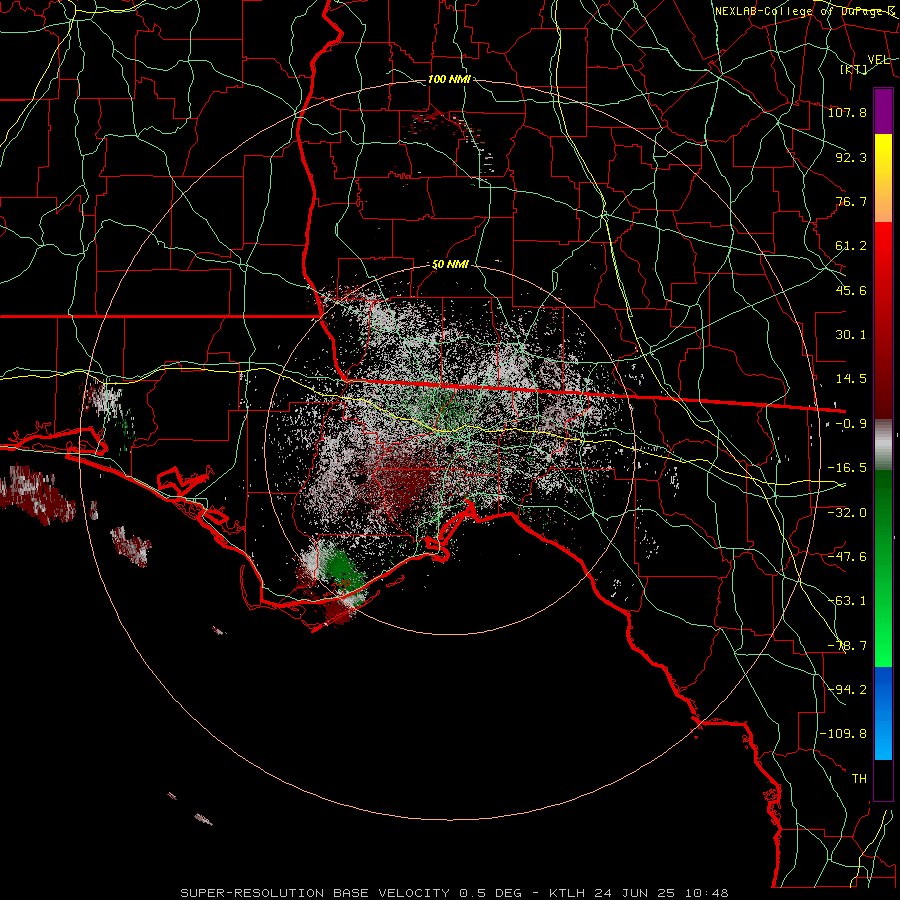Click the blue segment of color bar
Viewport: 900px width, 900px height.
coord(883,713)
